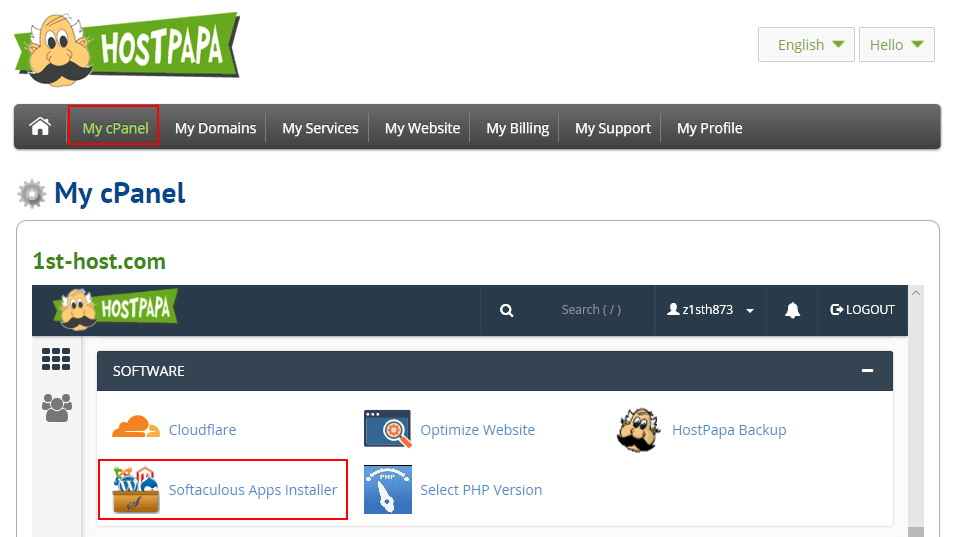Open the Cloudflare link
The image size is (956, 537).
(202, 430)
